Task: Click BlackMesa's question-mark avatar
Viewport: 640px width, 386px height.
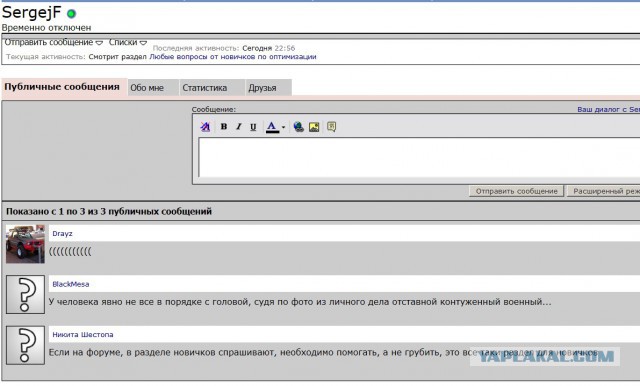Action: point(25,294)
